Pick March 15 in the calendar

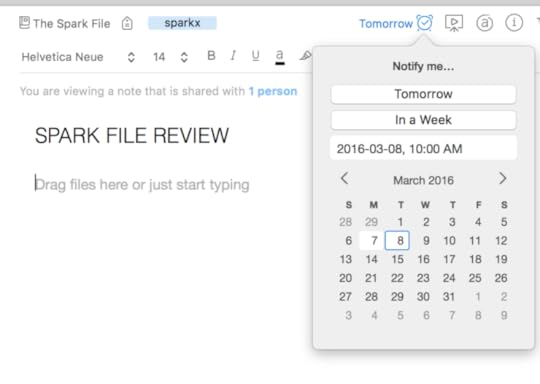tap(397, 259)
